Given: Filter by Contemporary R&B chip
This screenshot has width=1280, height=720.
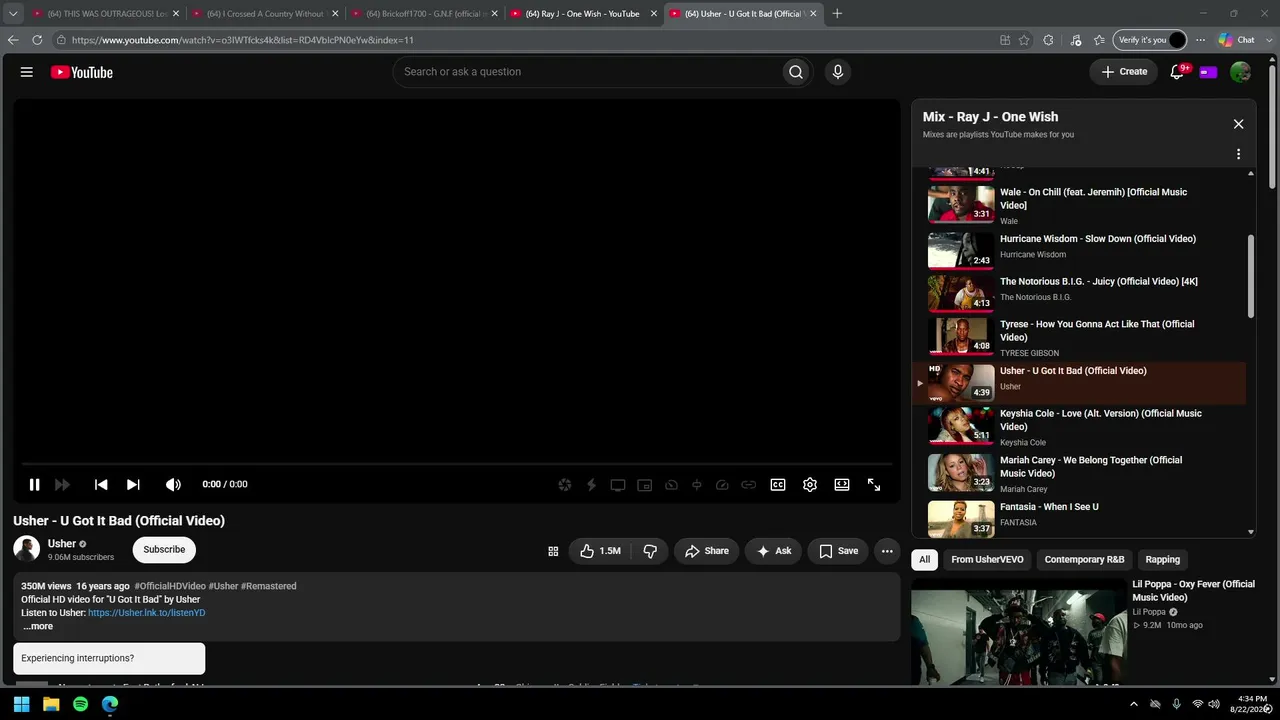Looking at the screenshot, I should [x=1084, y=560].
